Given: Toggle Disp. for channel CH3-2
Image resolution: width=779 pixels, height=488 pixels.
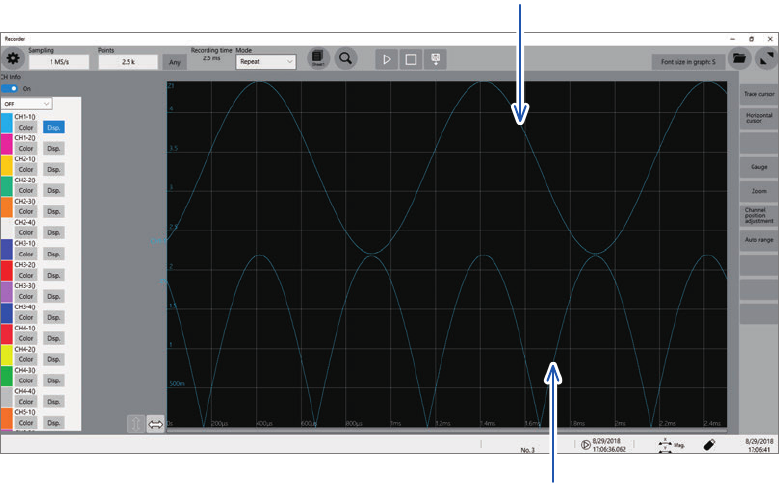Looking at the screenshot, I should click(x=54, y=275).
